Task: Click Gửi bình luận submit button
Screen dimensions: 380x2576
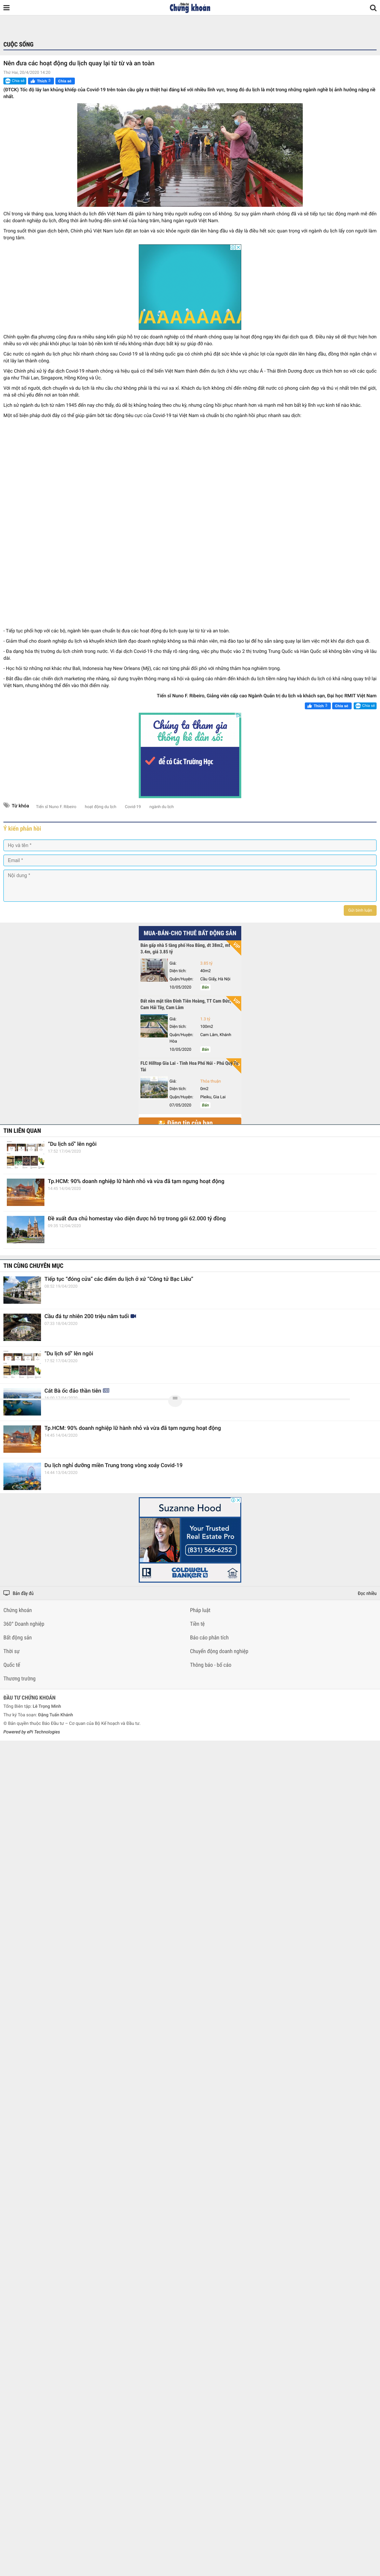Action: (x=360, y=910)
